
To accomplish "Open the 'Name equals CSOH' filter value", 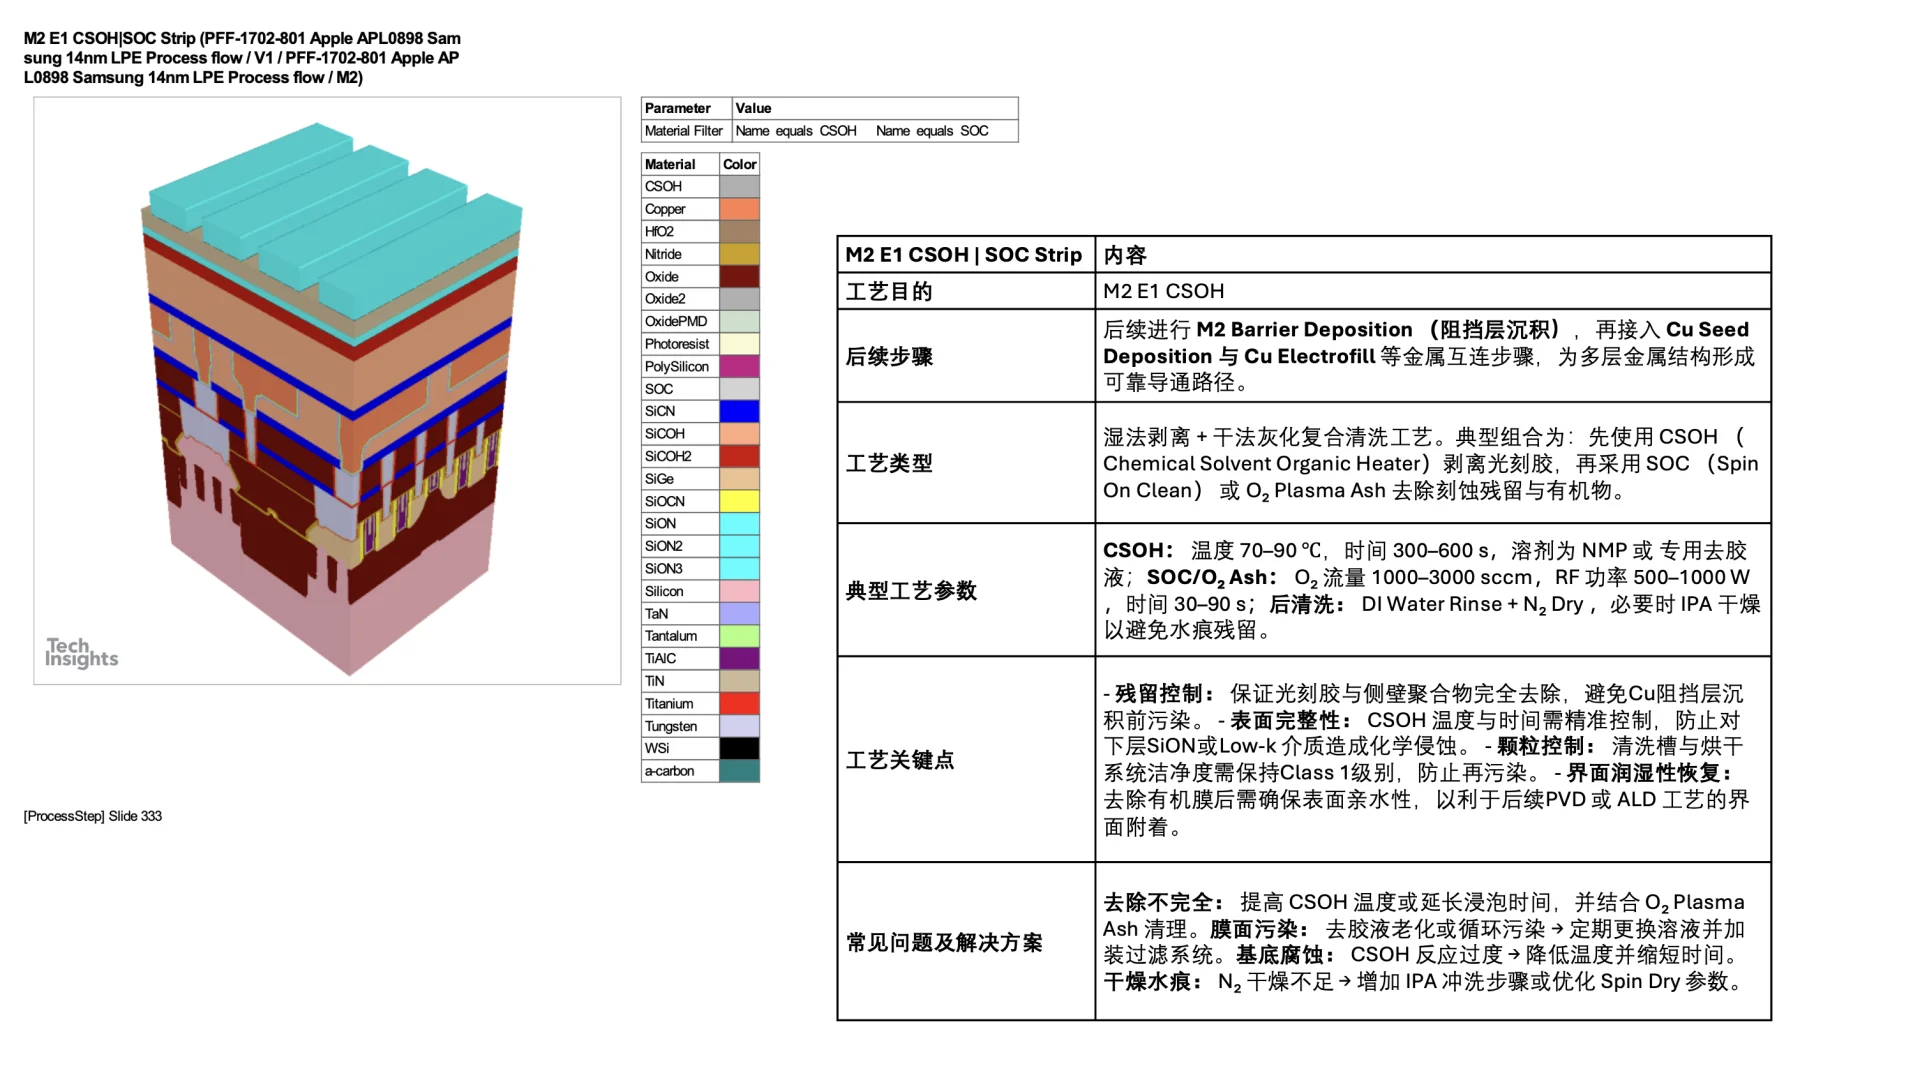I will (x=795, y=131).
